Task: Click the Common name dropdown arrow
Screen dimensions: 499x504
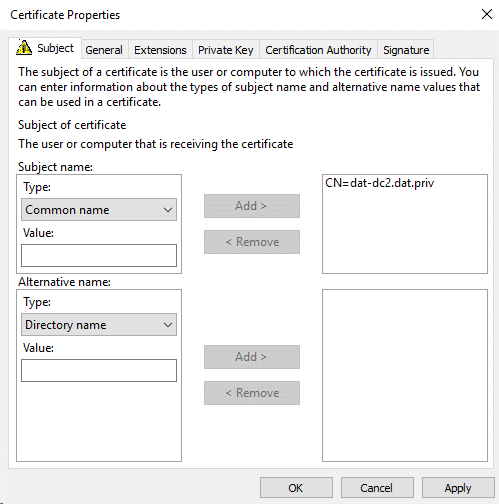Action: click(168, 210)
